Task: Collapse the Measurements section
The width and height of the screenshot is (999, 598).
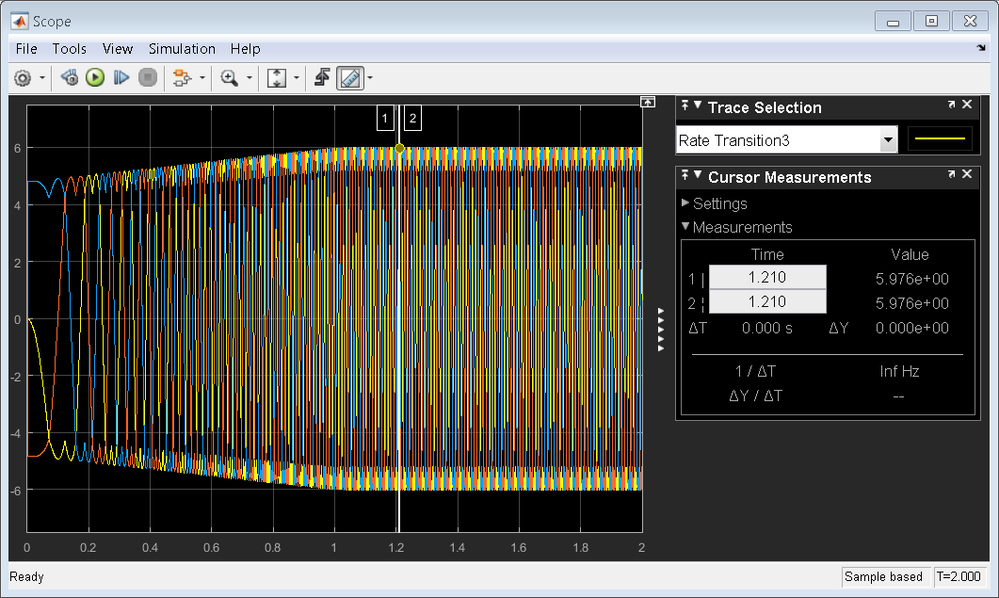Action: pyautogui.click(x=686, y=226)
